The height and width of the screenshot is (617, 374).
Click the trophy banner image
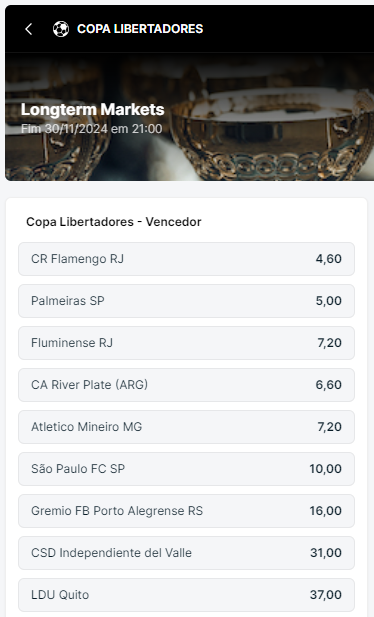pos(189,117)
